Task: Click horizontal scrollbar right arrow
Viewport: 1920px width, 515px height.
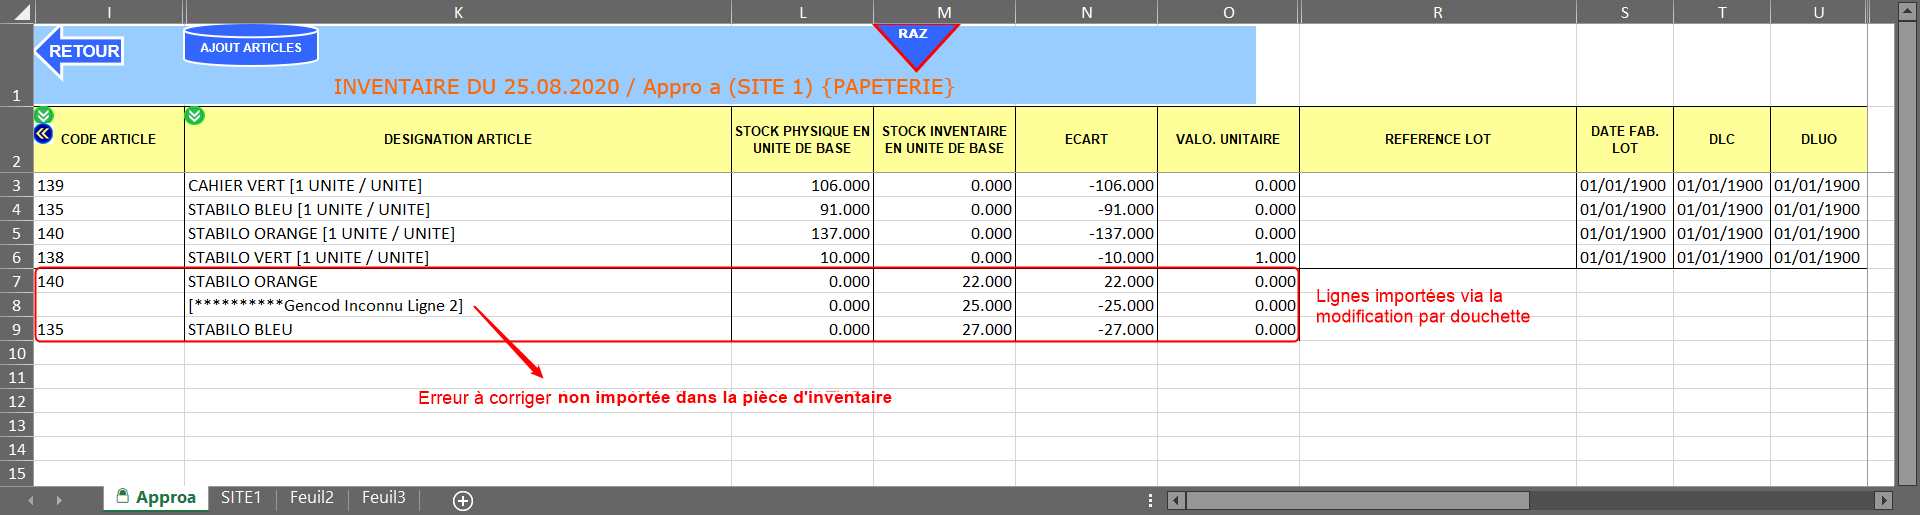Action: click(x=1883, y=500)
